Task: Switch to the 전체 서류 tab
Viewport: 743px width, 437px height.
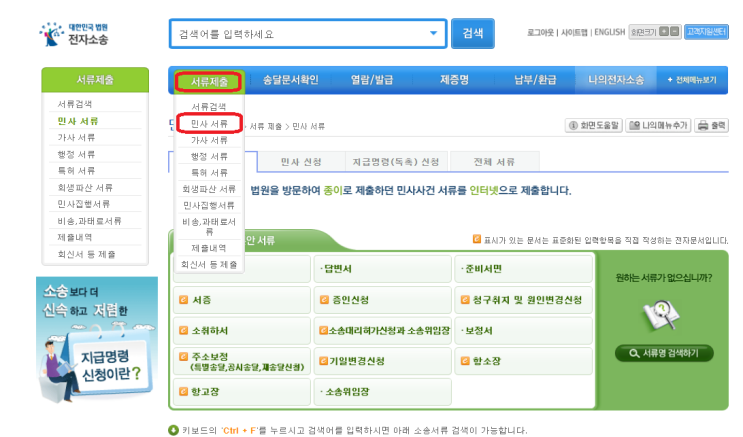Action: [494, 162]
